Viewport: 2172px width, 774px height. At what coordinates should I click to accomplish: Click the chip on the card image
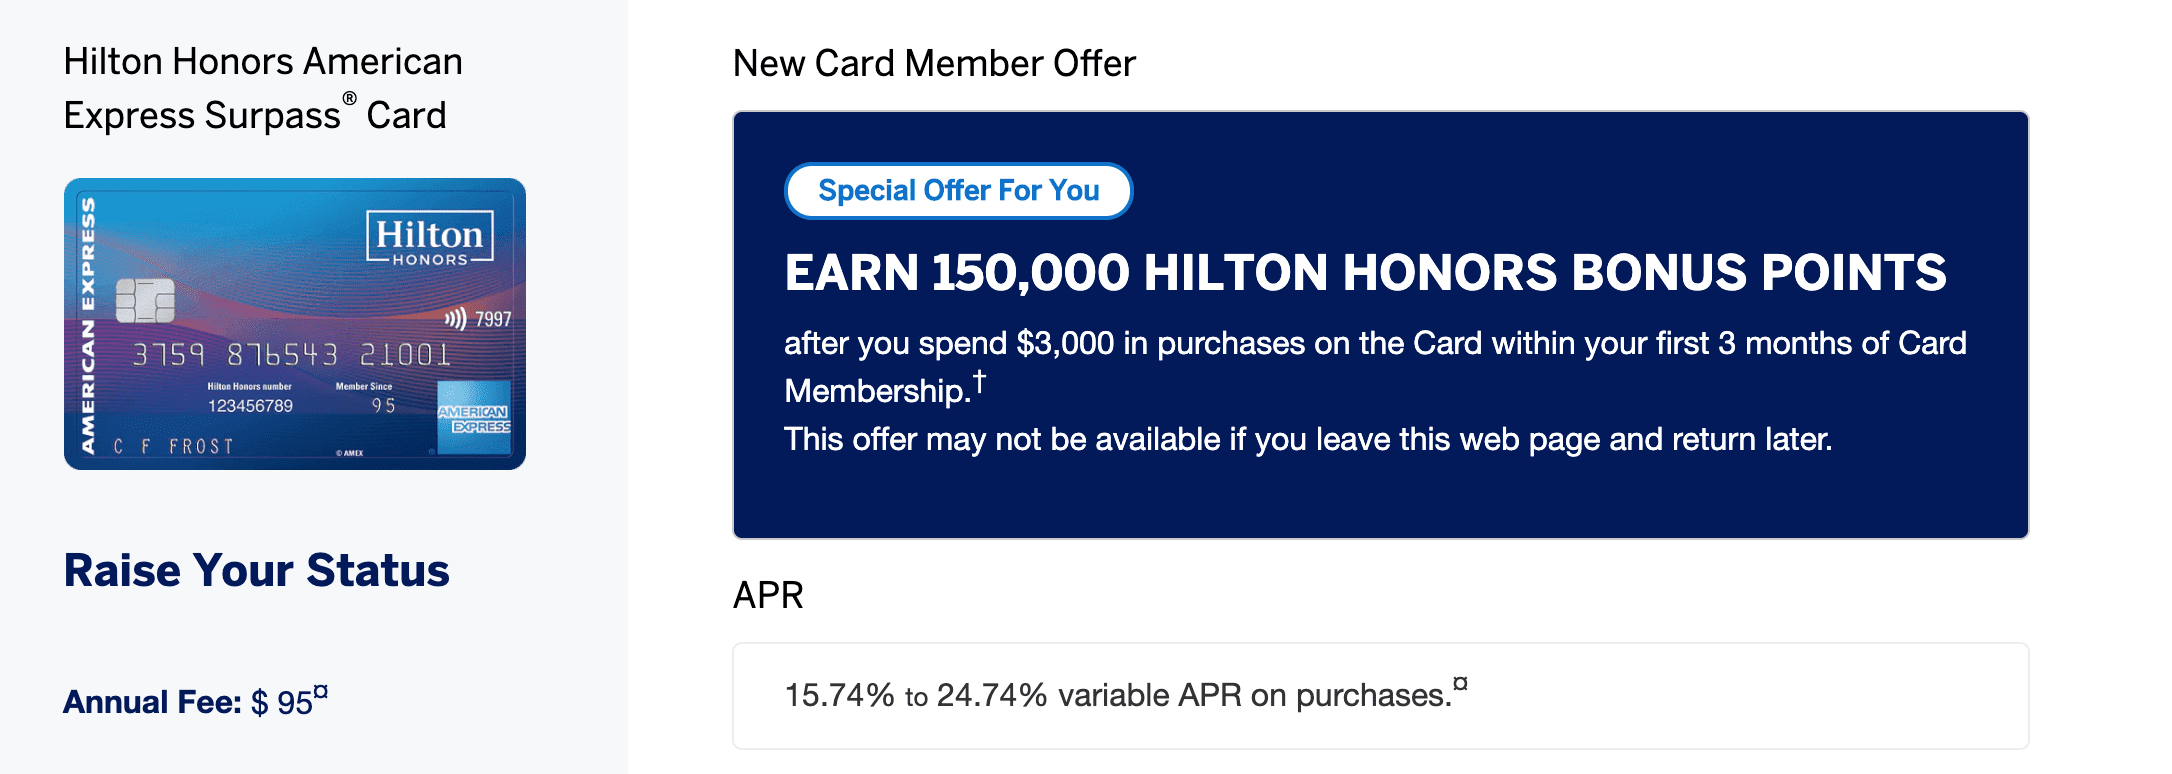coord(145,300)
